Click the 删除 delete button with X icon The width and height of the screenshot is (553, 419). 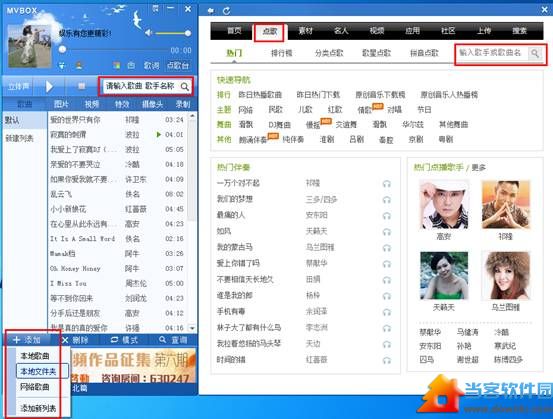(x=75, y=340)
